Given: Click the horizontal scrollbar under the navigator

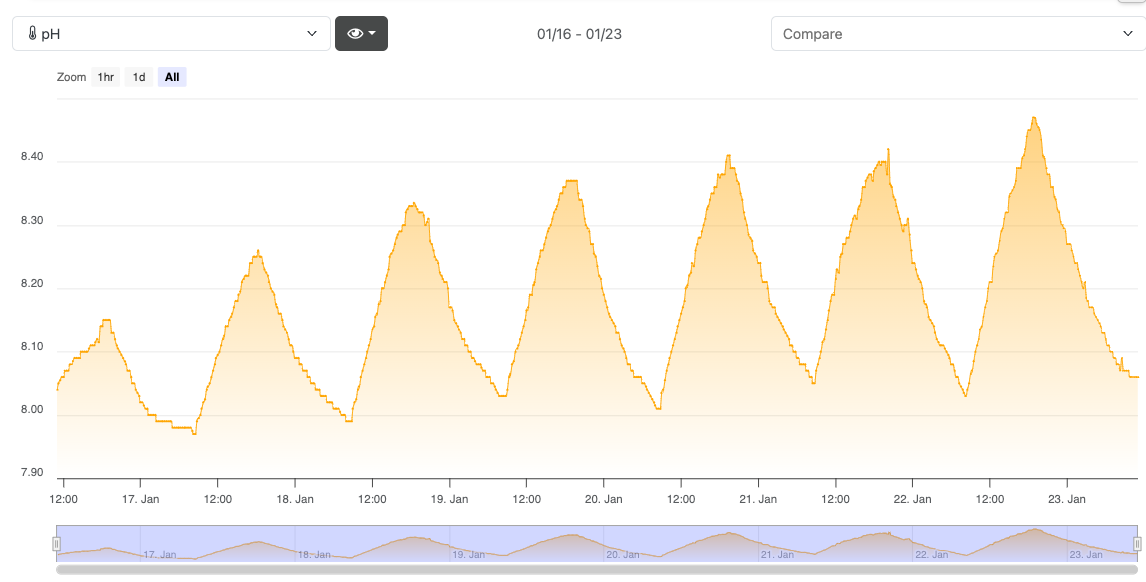Looking at the screenshot, I should coord(596,569).
